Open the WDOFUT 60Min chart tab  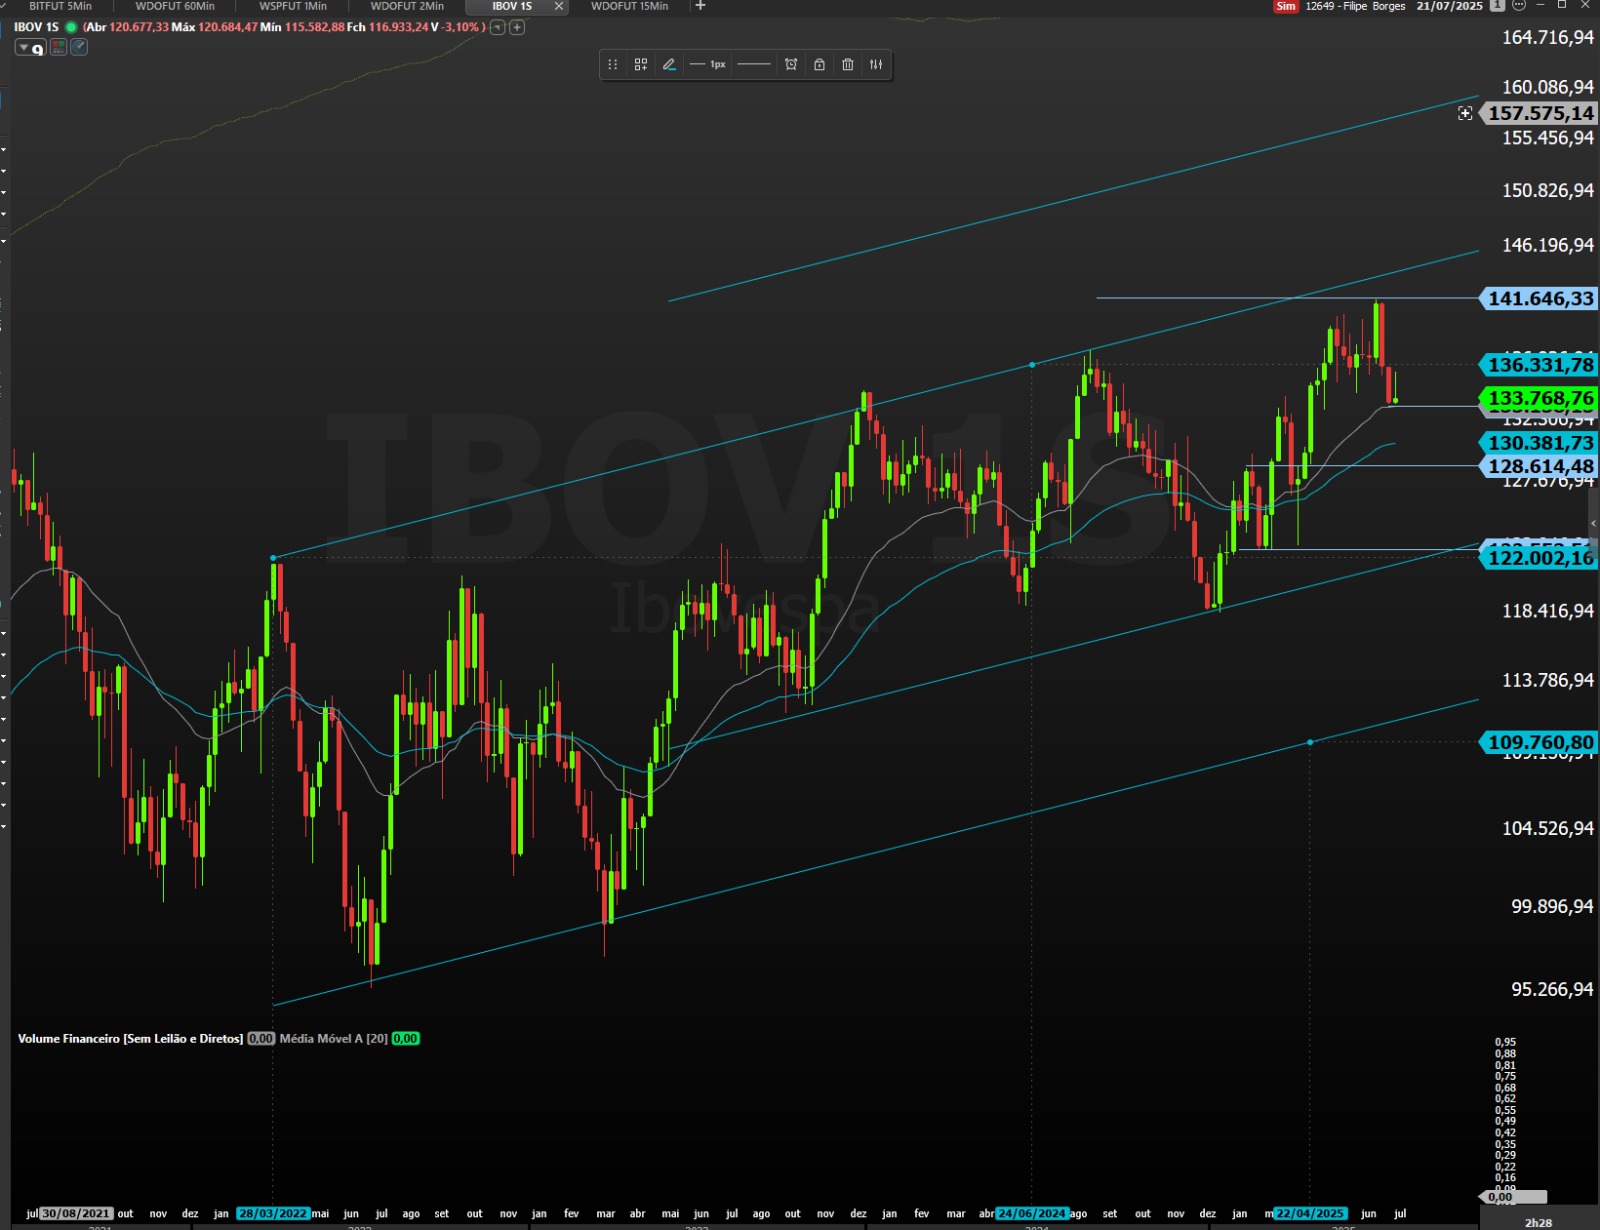[175, 6]
